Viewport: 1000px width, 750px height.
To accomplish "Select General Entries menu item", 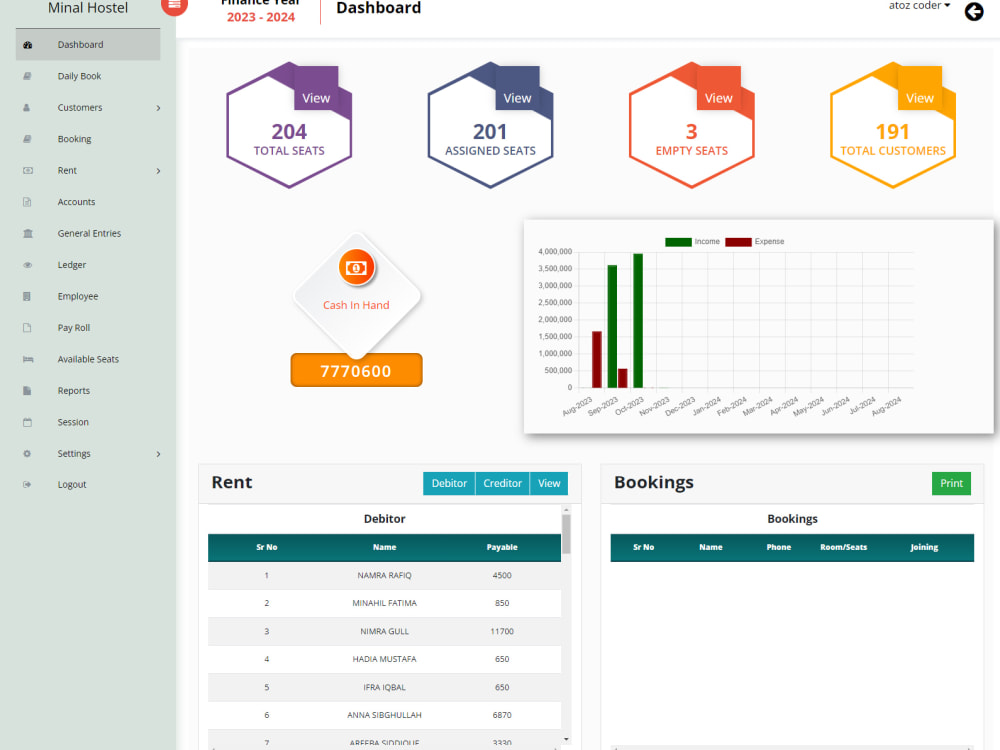I will (x=88, y=233).
